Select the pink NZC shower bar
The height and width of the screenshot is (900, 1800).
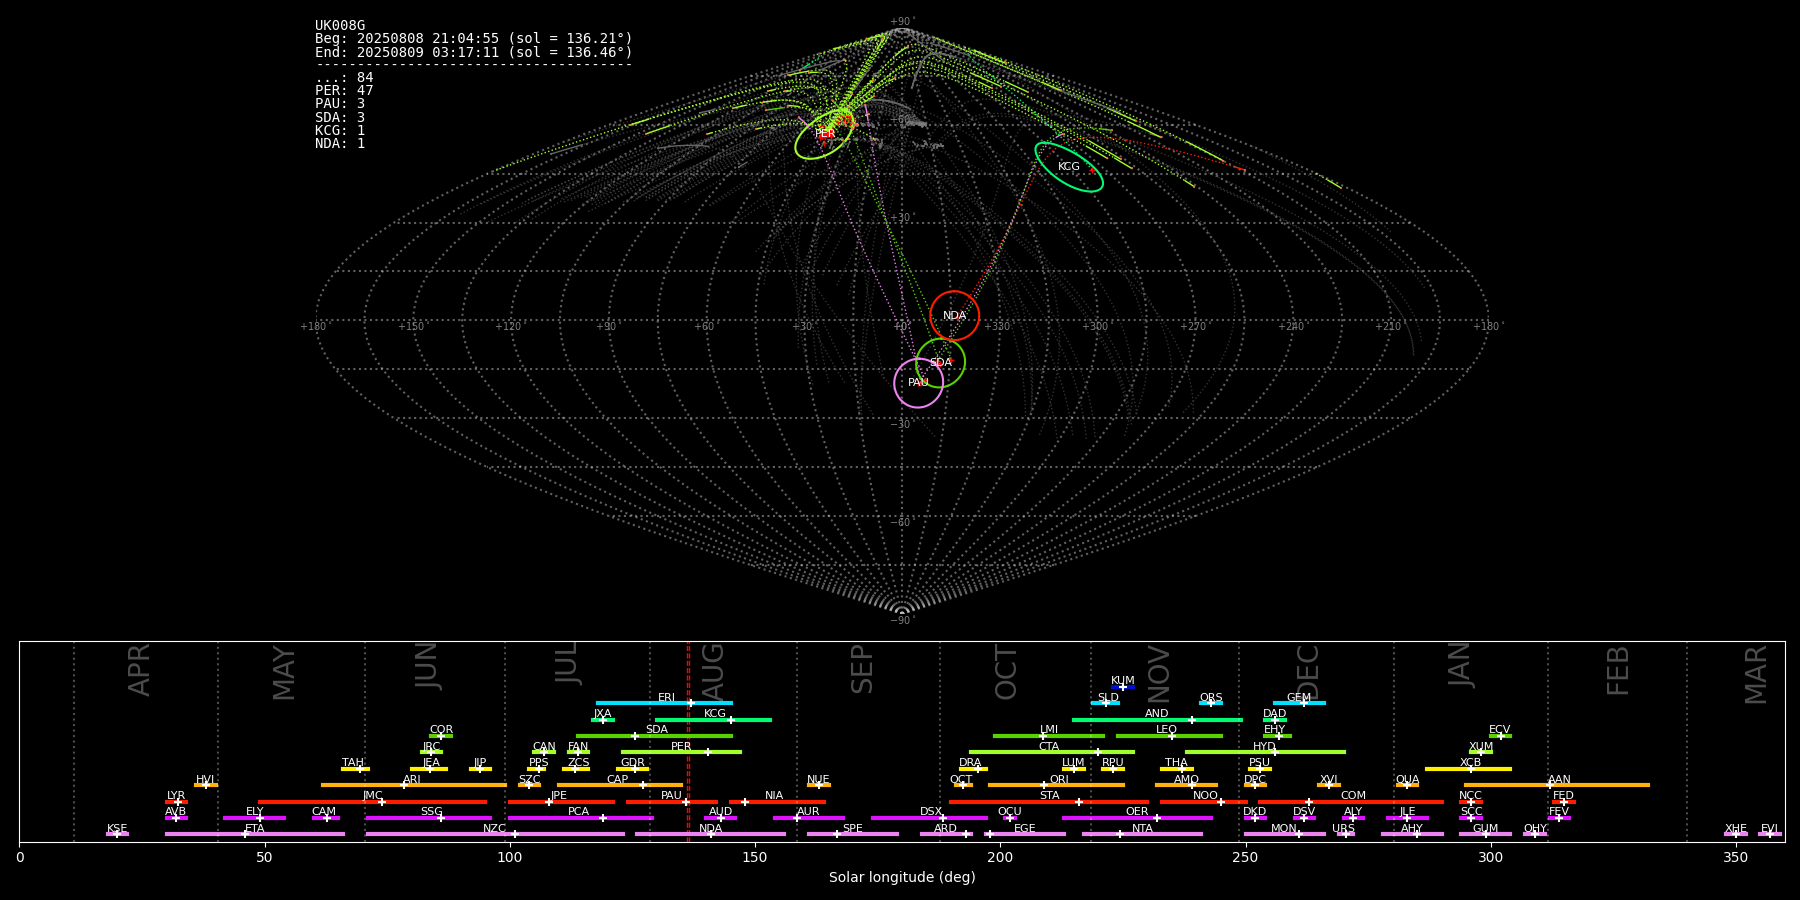(495, 834)
